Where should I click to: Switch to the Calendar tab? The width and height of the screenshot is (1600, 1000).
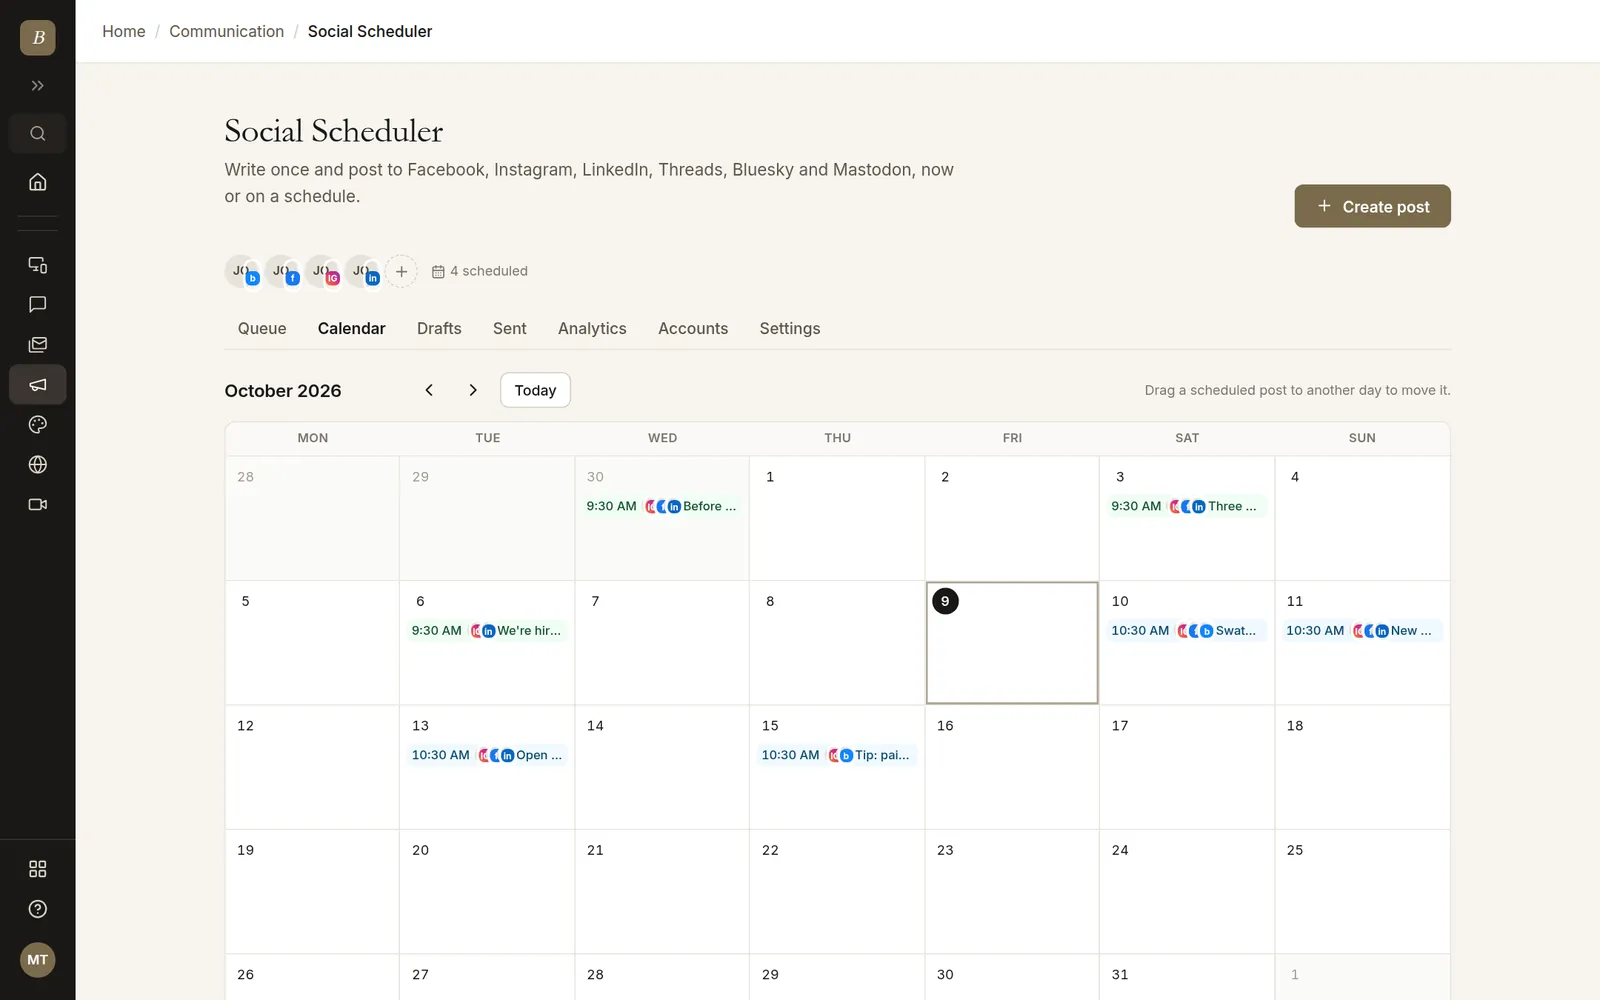pos(352,328)
